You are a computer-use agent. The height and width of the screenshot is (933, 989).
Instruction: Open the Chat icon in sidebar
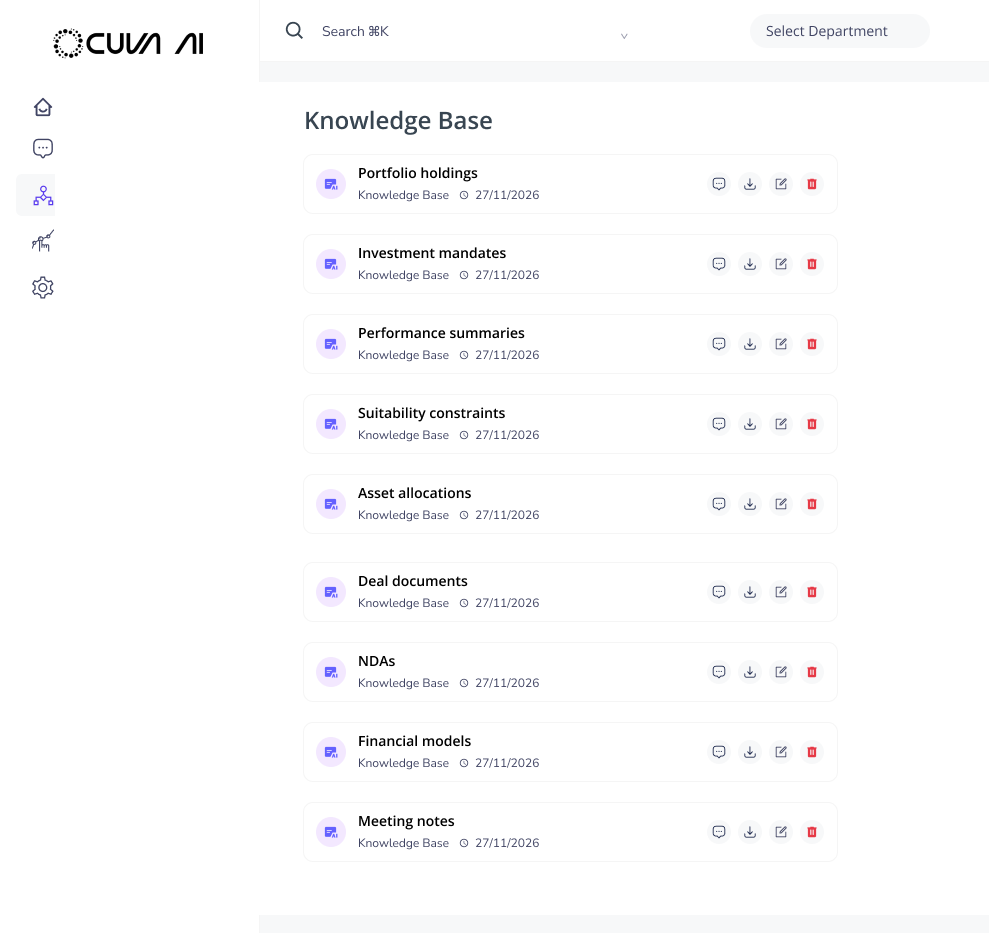(42, 149)
